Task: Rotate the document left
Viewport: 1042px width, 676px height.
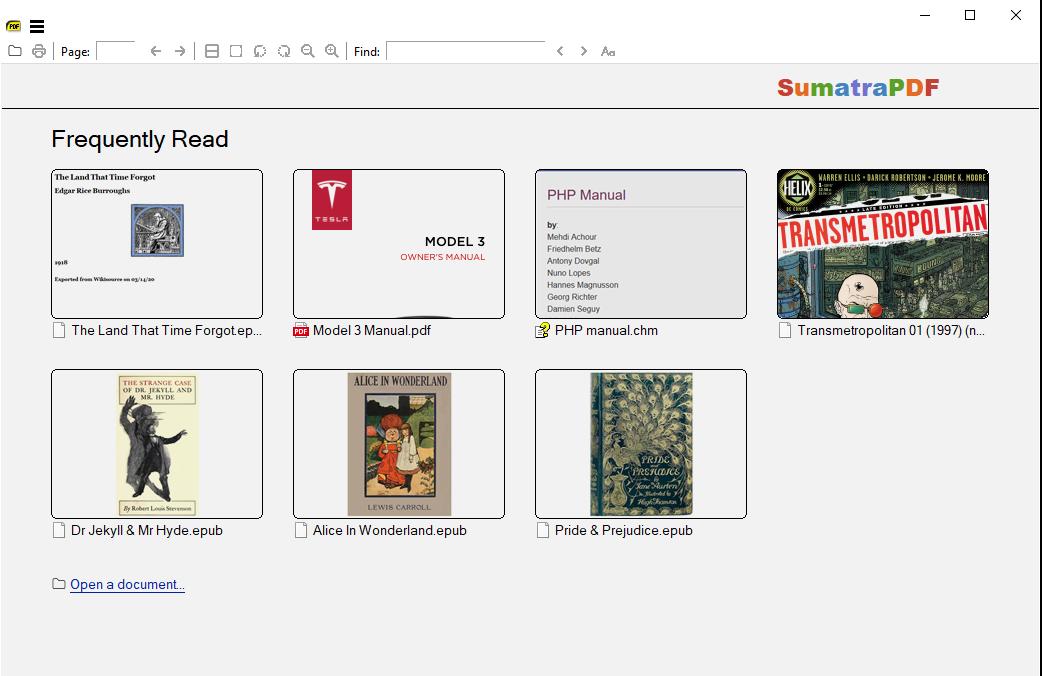Action: click(258, 51)
